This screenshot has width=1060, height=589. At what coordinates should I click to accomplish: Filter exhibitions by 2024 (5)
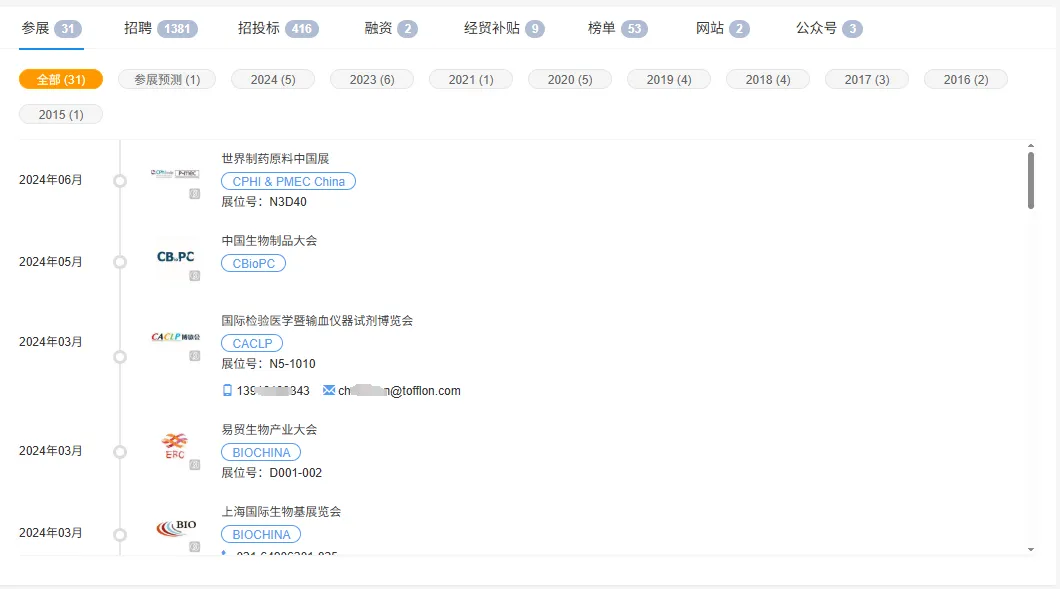273,79
